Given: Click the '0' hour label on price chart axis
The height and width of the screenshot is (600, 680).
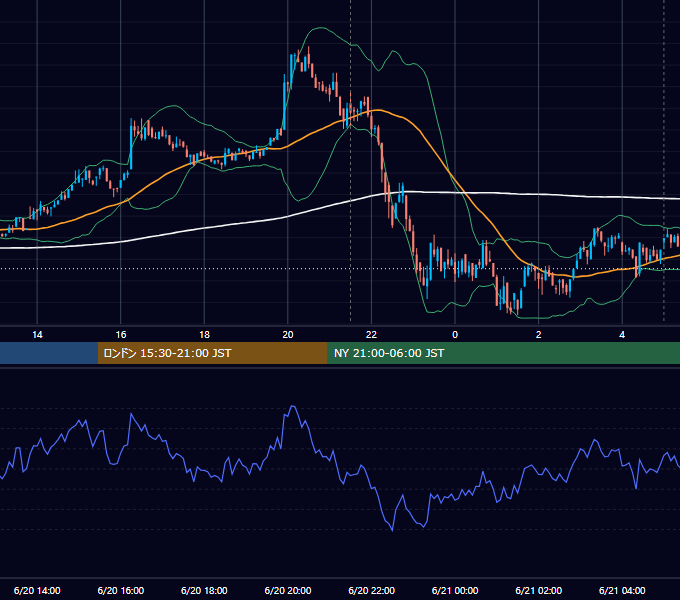Looking at the screenshot, I should (x=455, y=335).
